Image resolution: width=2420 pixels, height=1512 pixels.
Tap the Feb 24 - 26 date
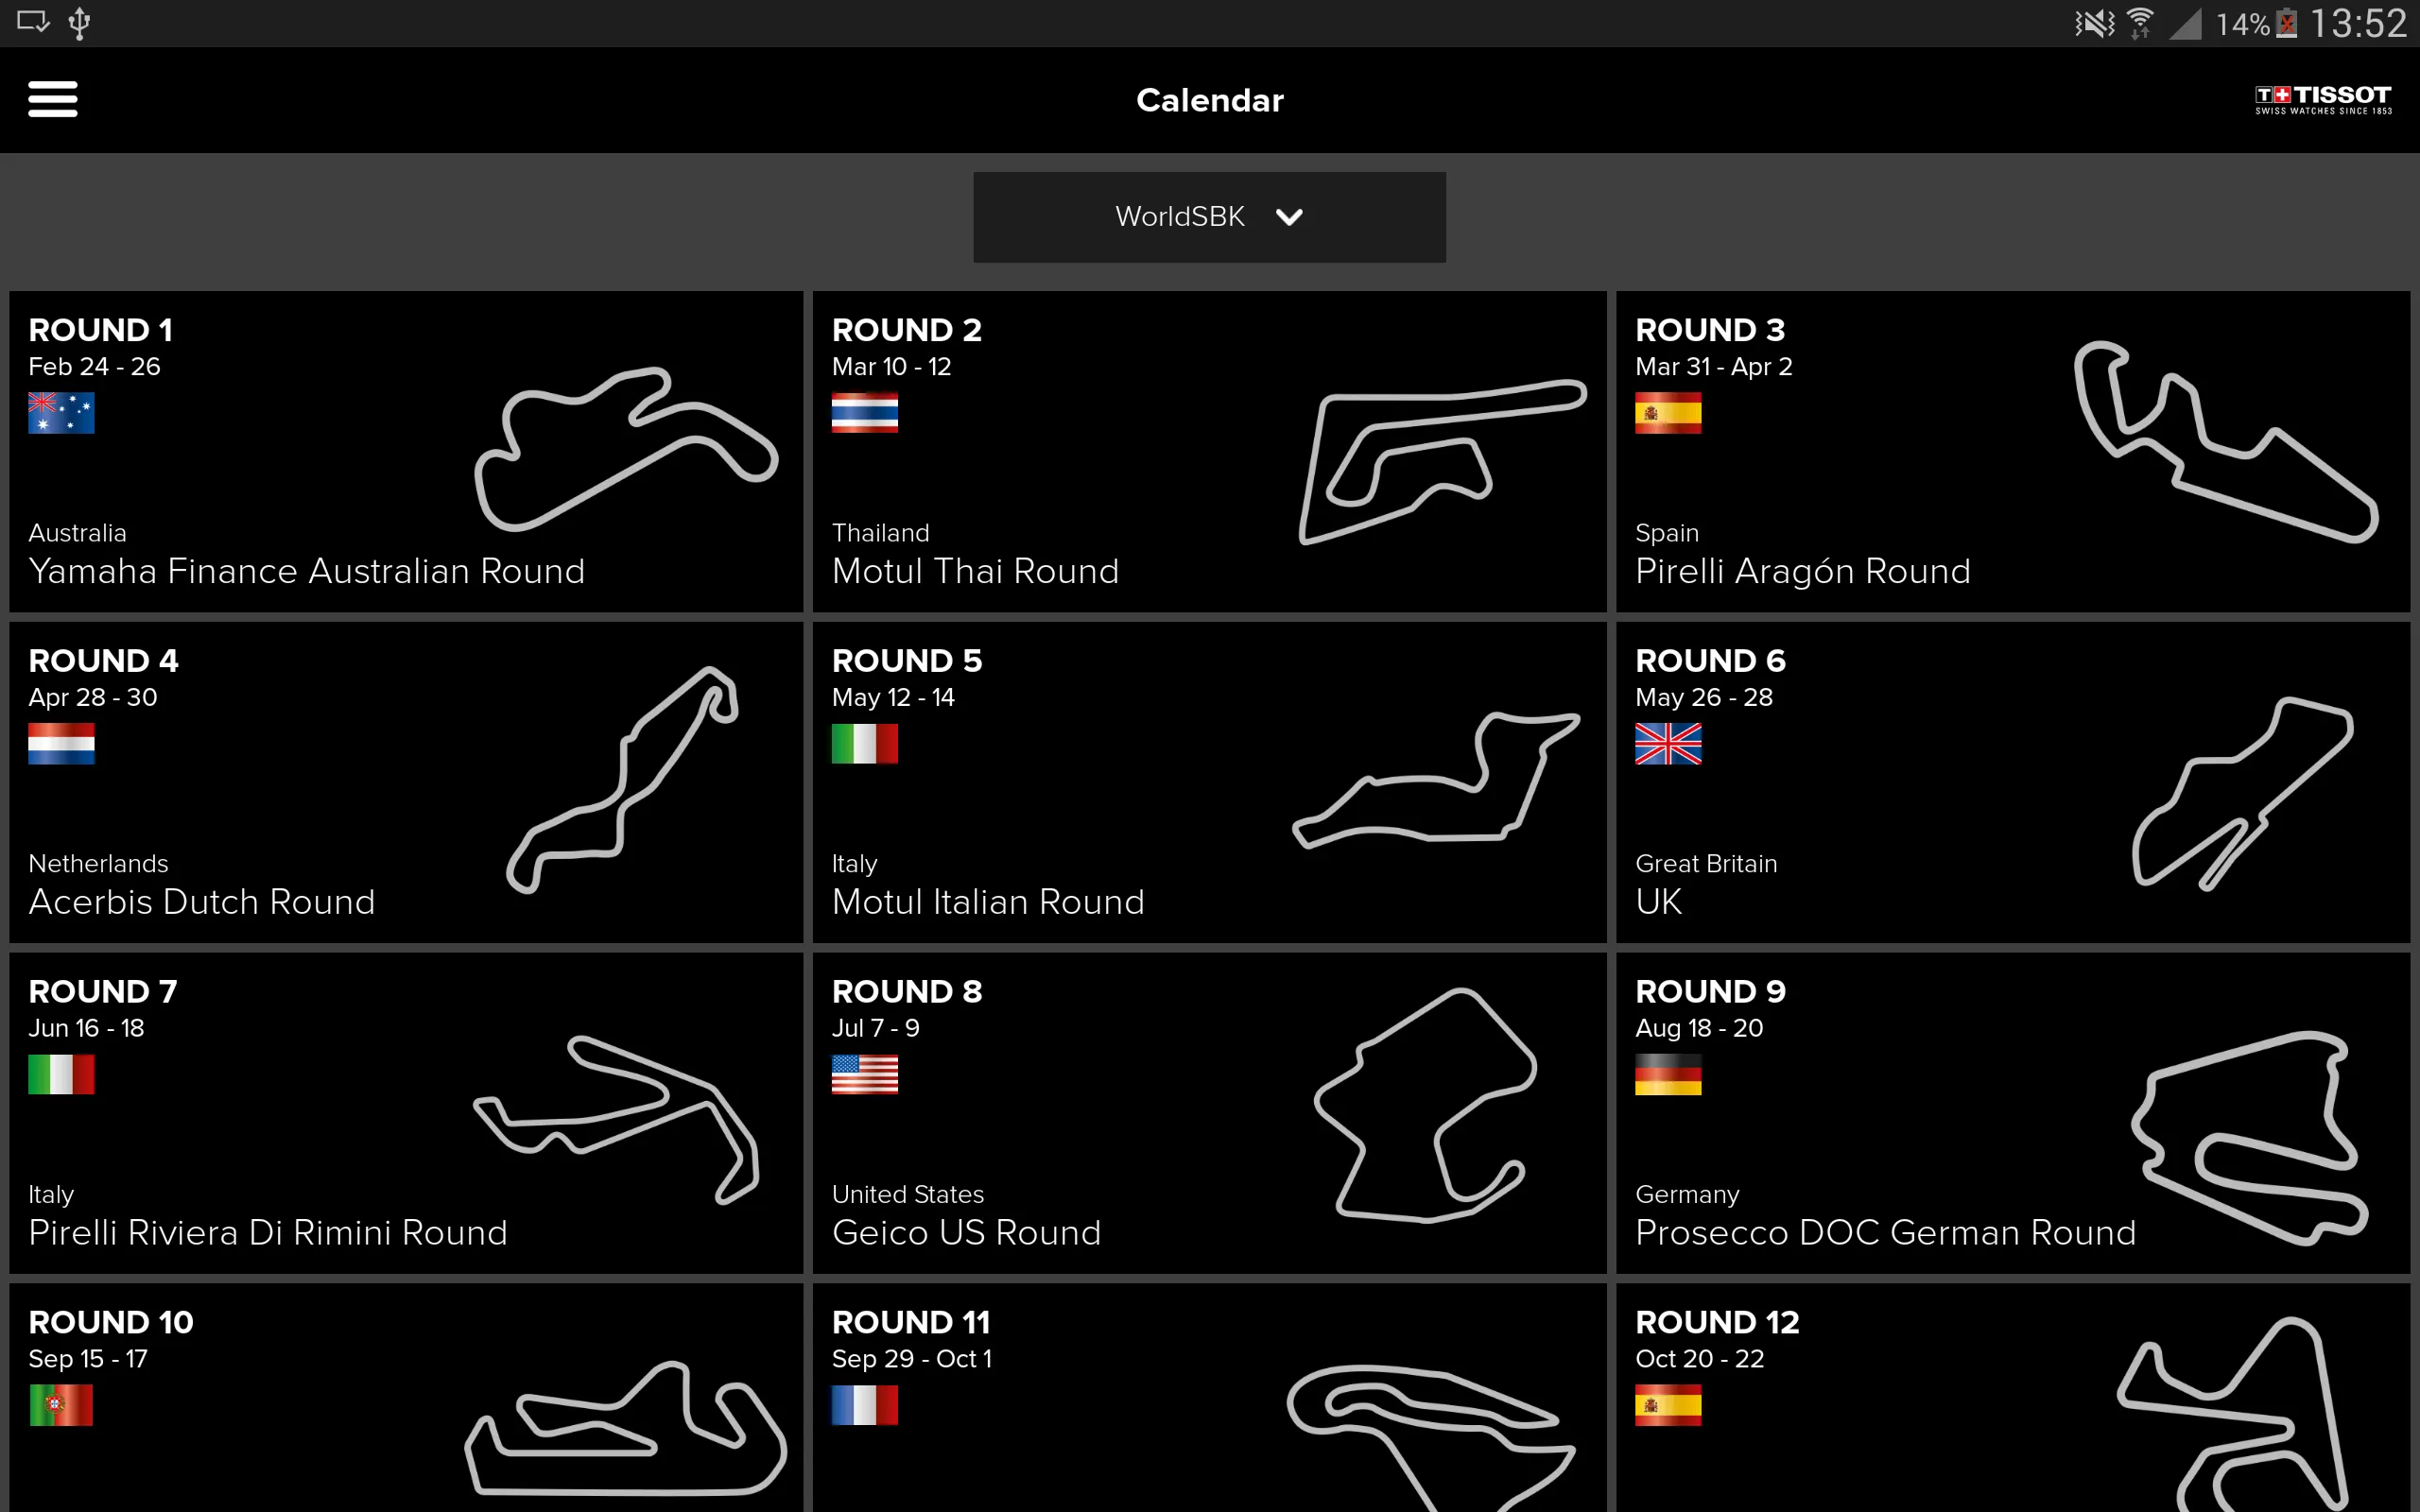click(94, 367)
